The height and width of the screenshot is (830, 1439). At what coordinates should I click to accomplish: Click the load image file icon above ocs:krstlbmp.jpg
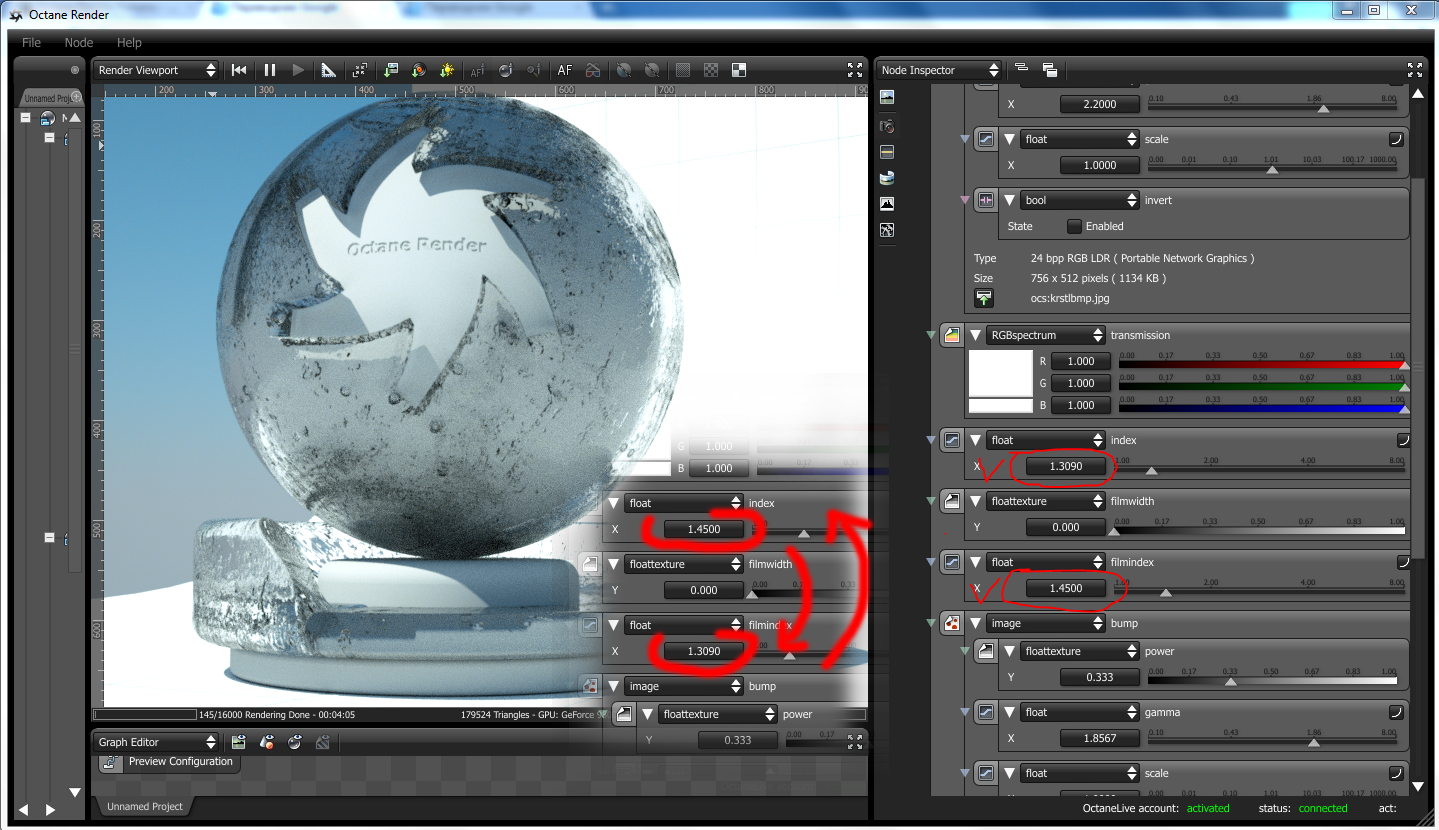985,298
